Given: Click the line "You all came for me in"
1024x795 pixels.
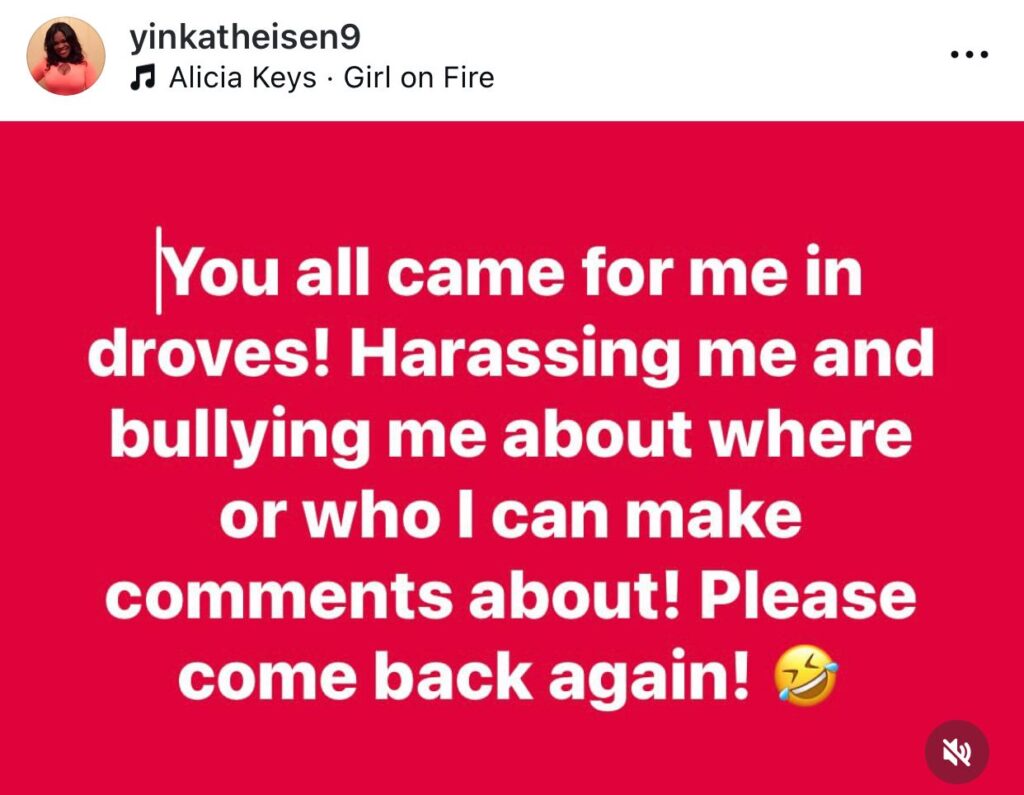Looking at the screenshot, I should [513, 272].
